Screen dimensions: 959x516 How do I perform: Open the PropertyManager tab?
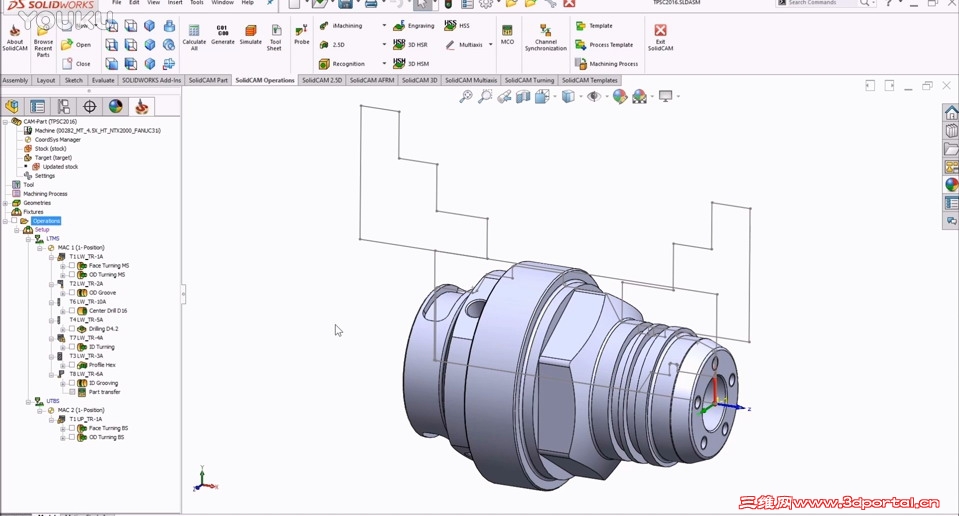38,107
